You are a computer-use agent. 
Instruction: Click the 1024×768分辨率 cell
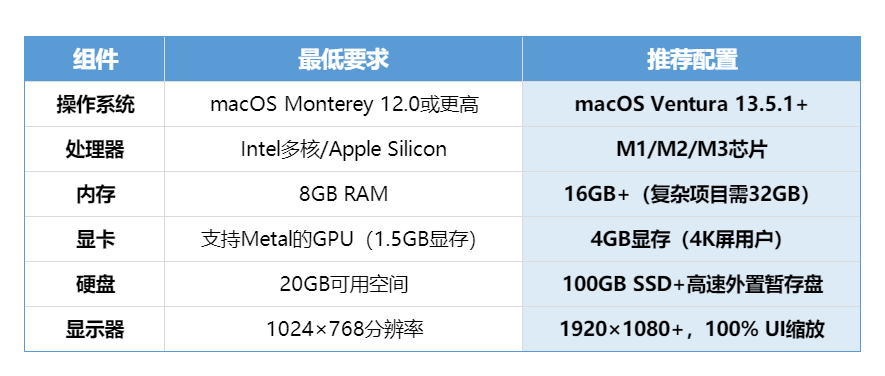(343, 329)
